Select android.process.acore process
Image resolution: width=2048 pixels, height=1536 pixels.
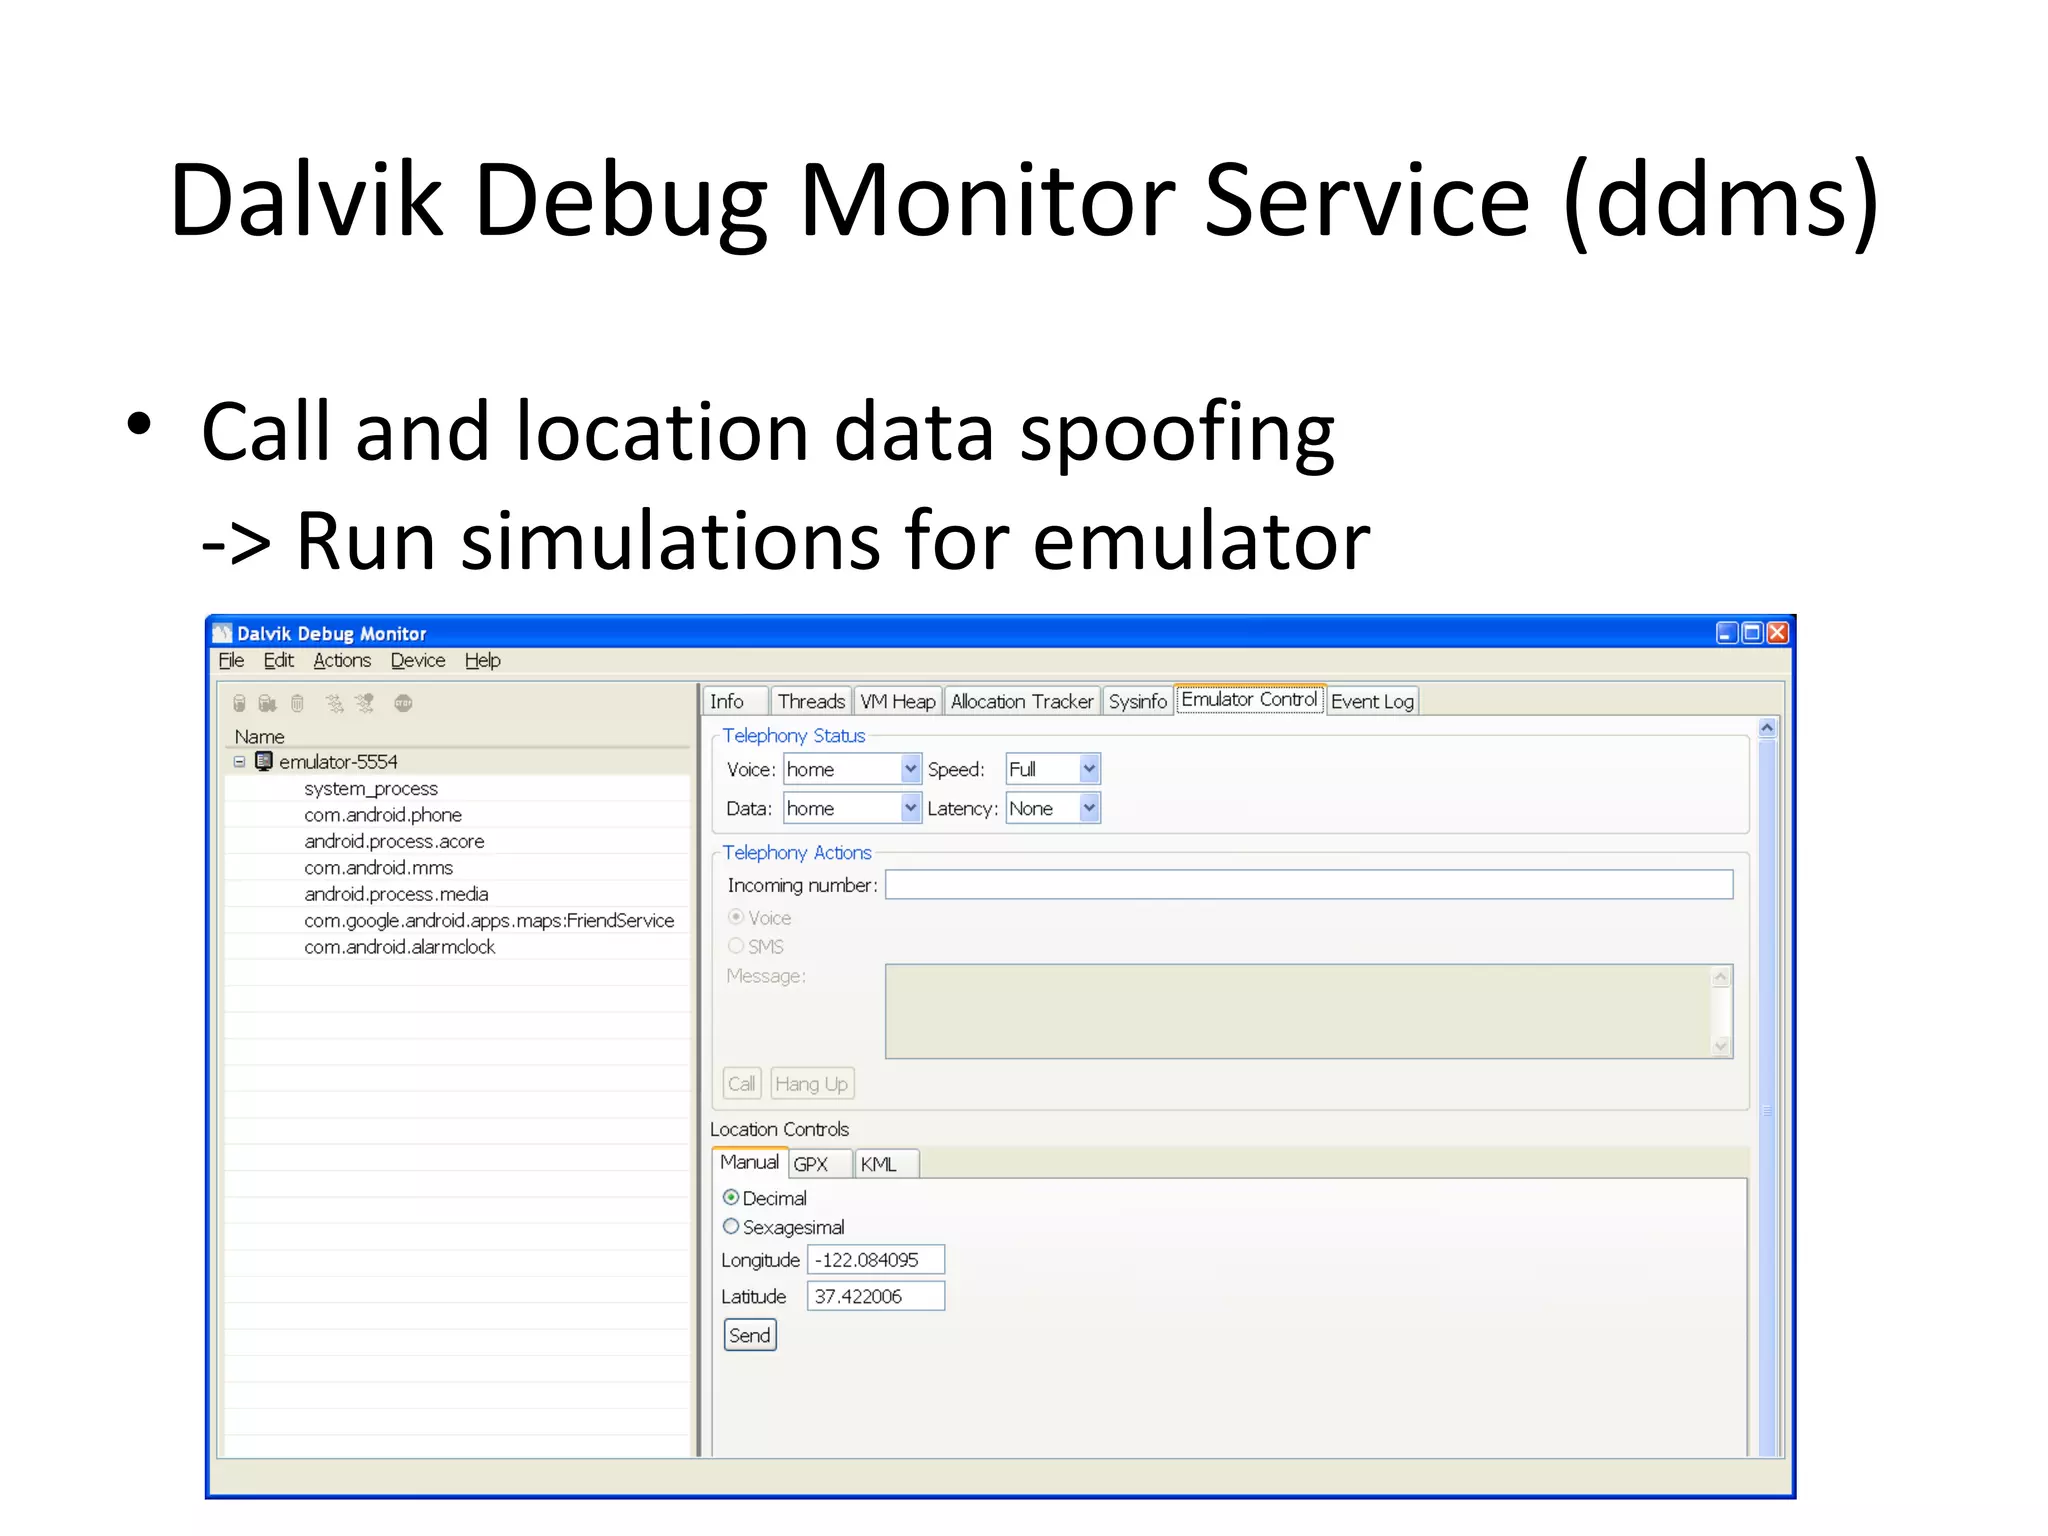click(x=394, y=841)
